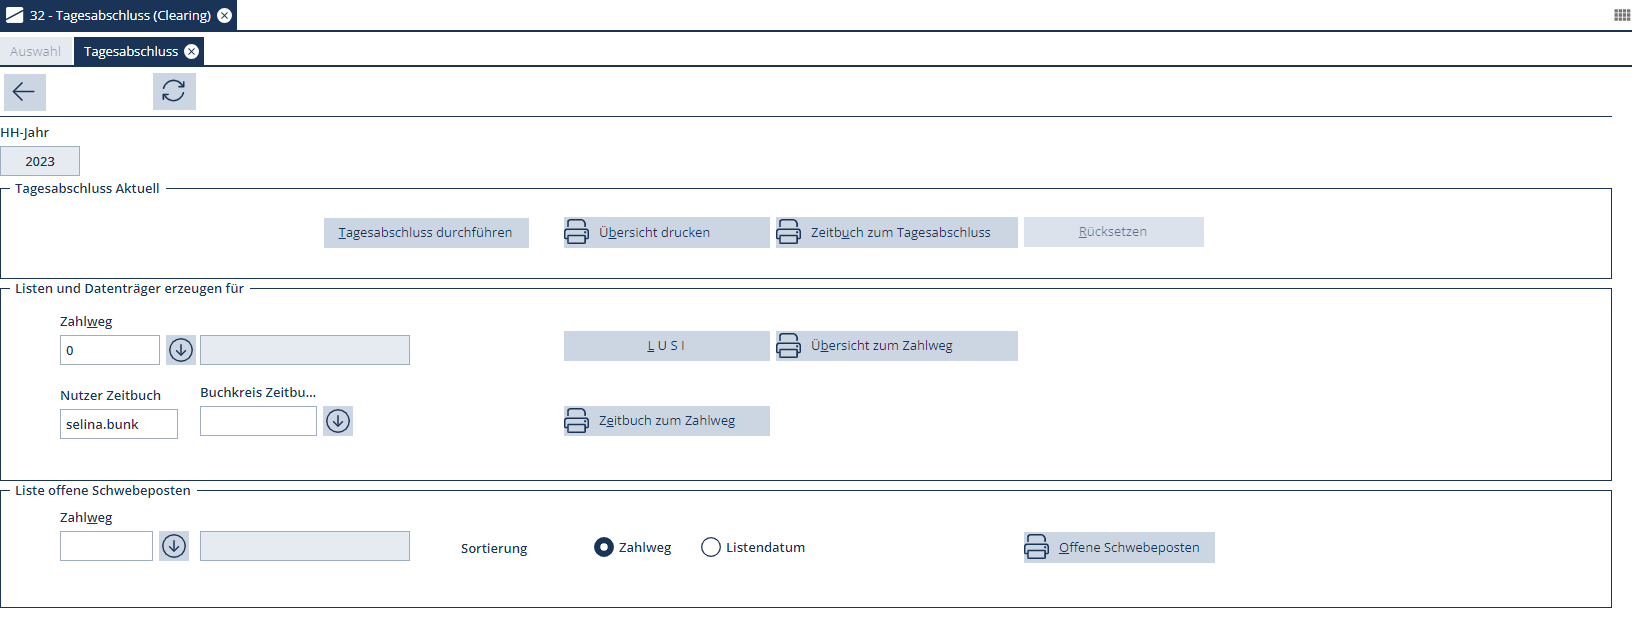Click the back arrow icon
Viewport: 1638px width, 618px height.
24,92
